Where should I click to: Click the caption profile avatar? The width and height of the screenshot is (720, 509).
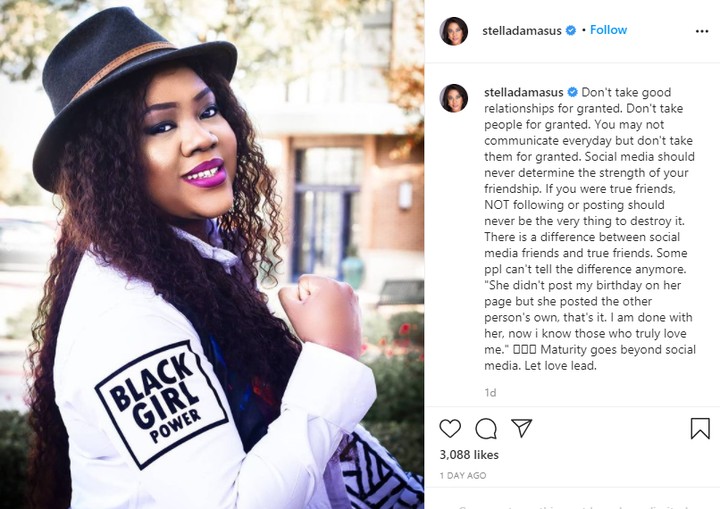(454, 98)
